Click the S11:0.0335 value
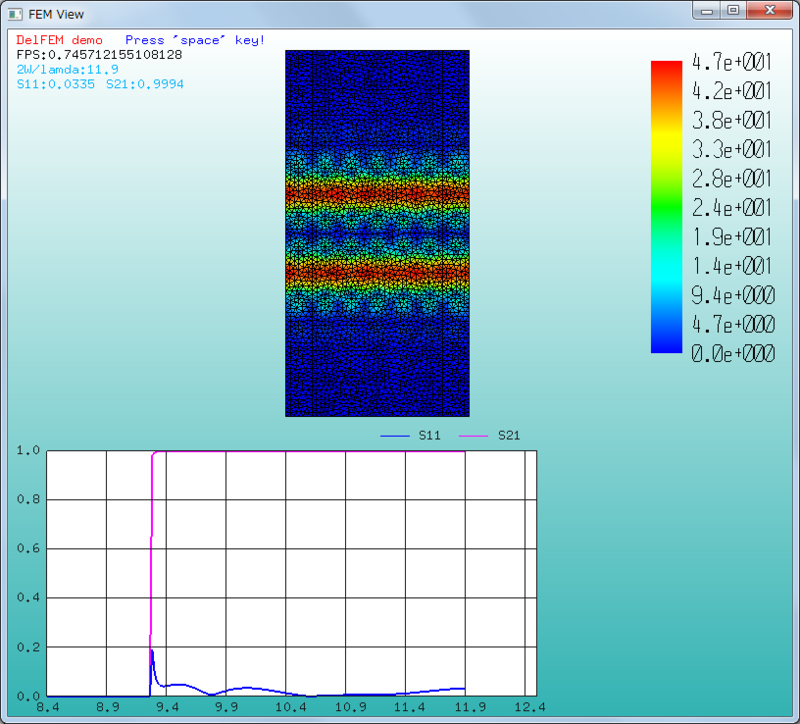This screenshot has height=724, width=800. tap(56, 84)
